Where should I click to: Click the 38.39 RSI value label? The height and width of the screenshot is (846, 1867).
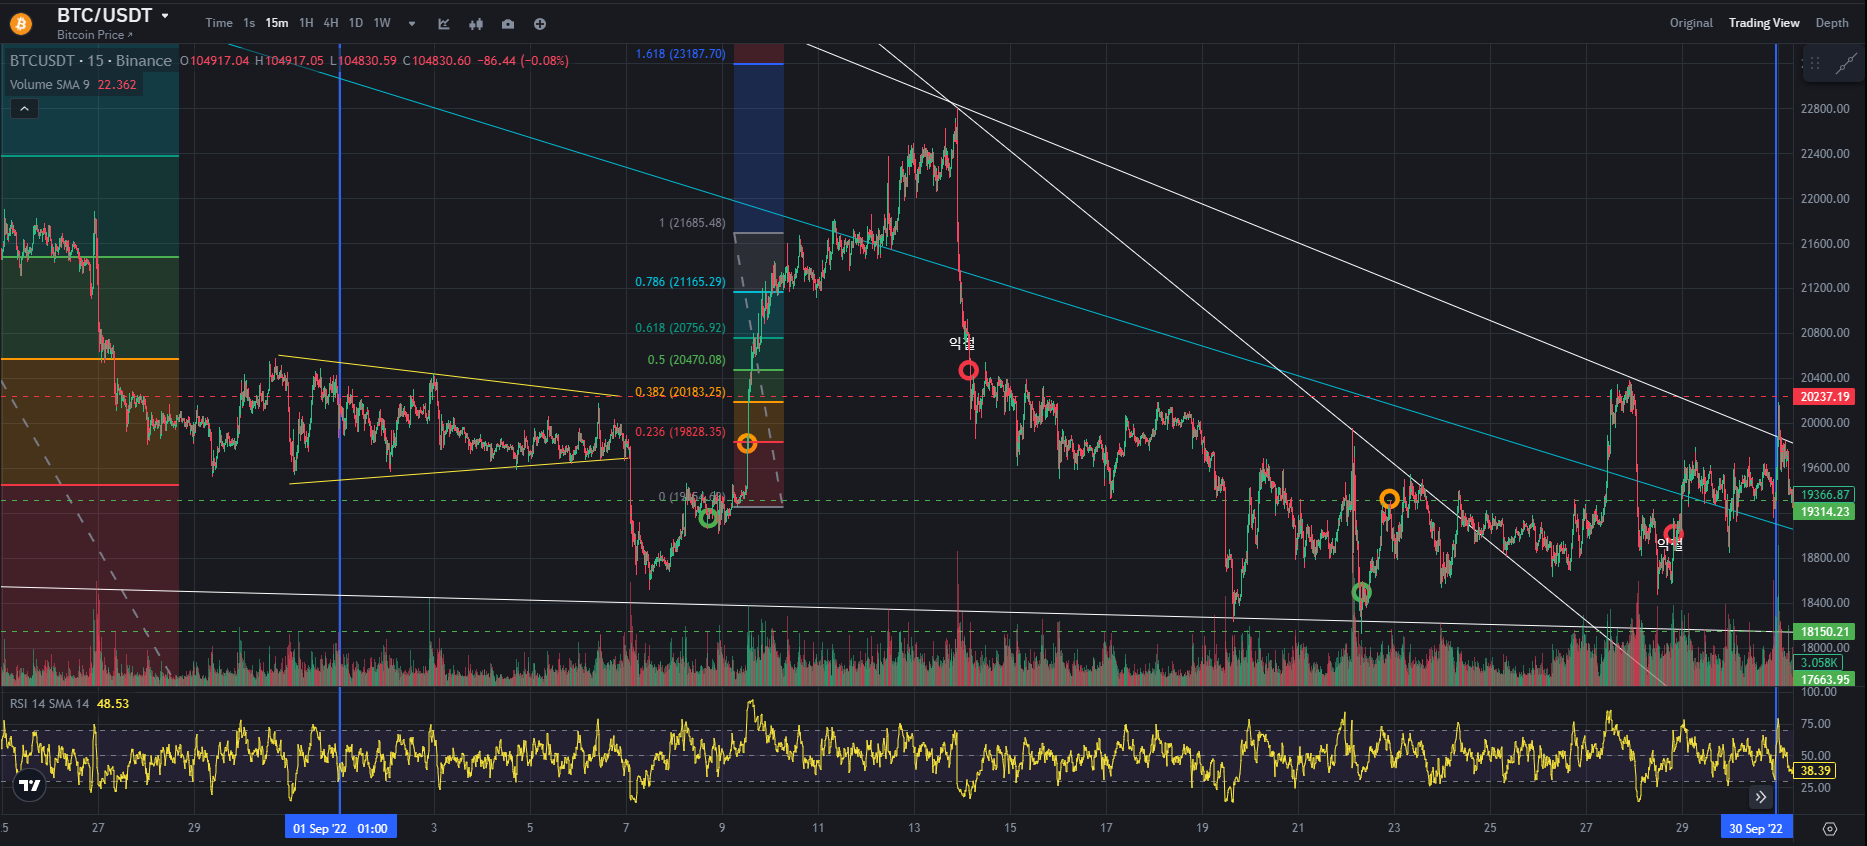[x=1815, y=771]
